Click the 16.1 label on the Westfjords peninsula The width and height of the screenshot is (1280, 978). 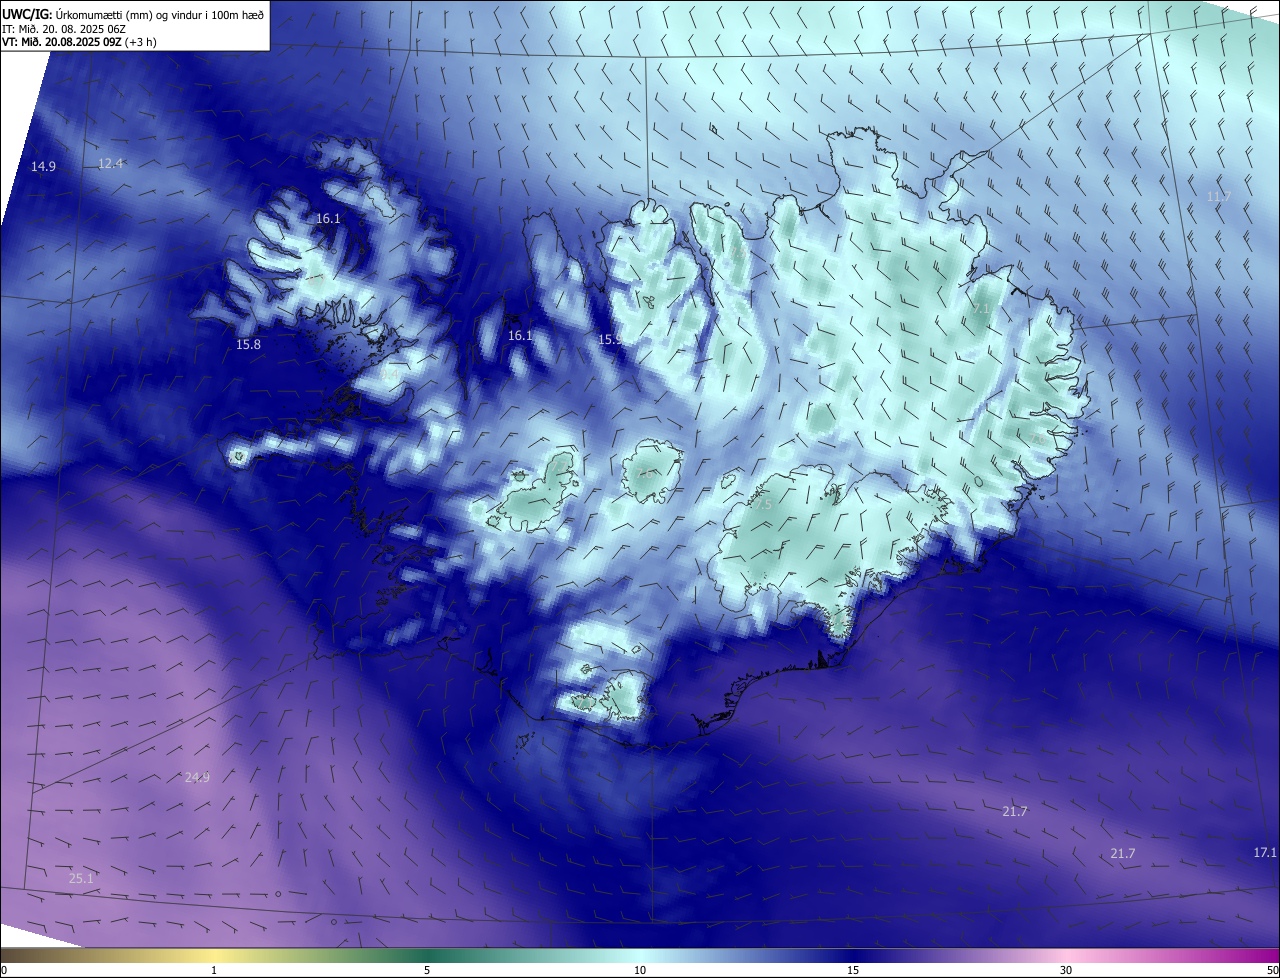(328, 219)
